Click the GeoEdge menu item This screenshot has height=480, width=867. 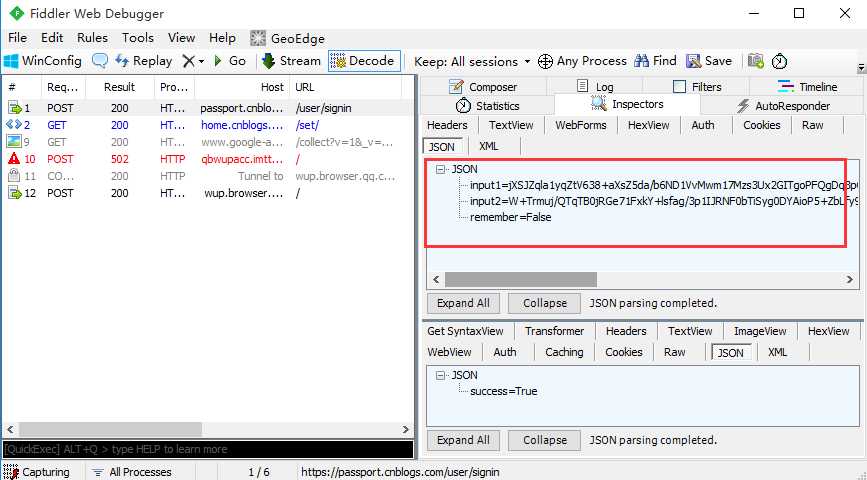click(x=287, y=38)
